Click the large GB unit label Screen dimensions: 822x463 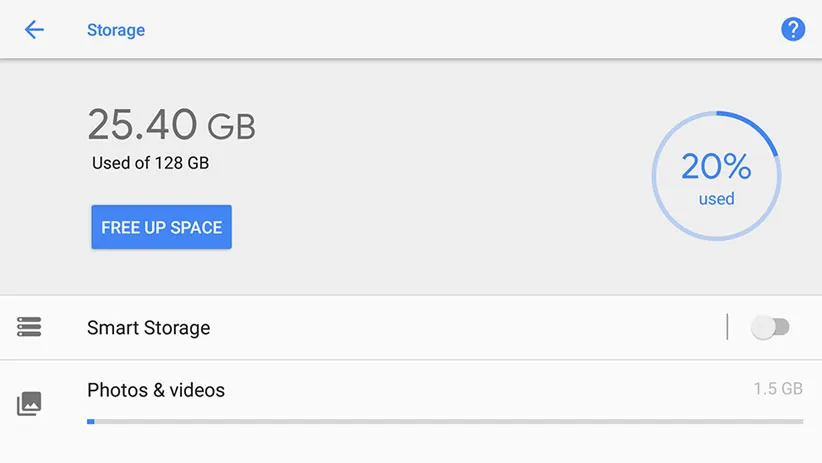coord(231,127)
